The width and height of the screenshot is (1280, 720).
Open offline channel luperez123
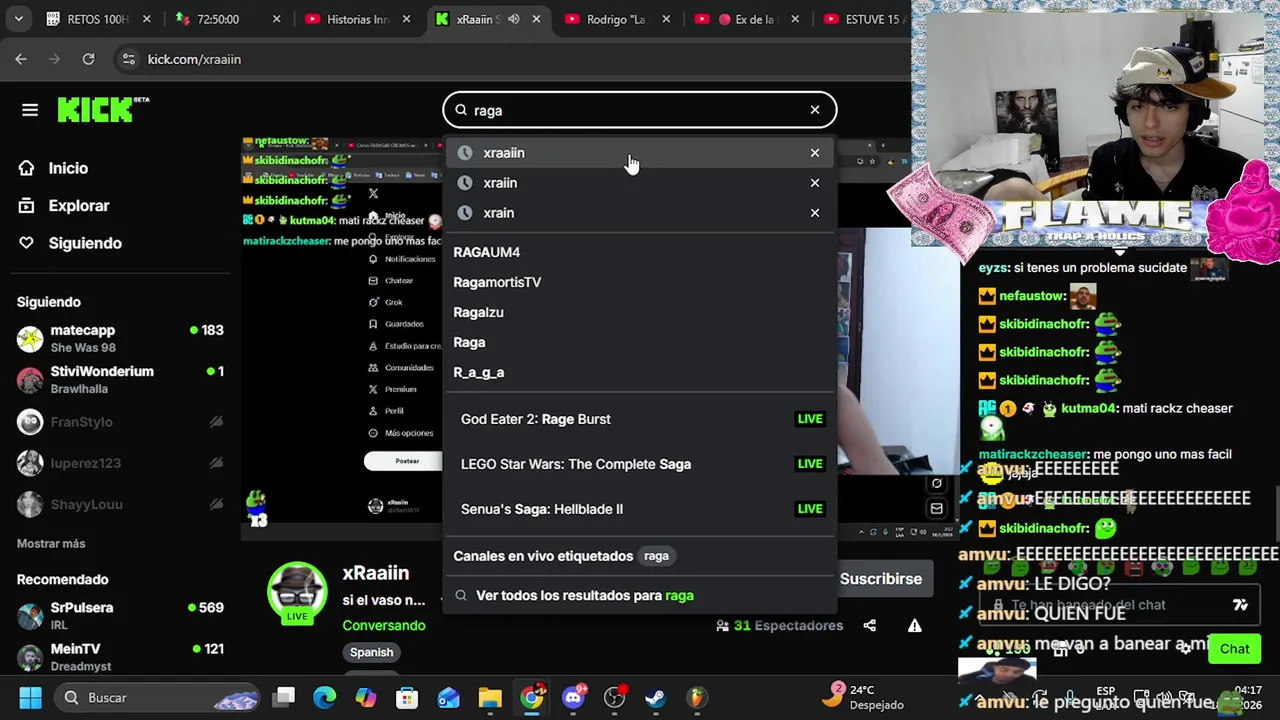coord(120,463)
